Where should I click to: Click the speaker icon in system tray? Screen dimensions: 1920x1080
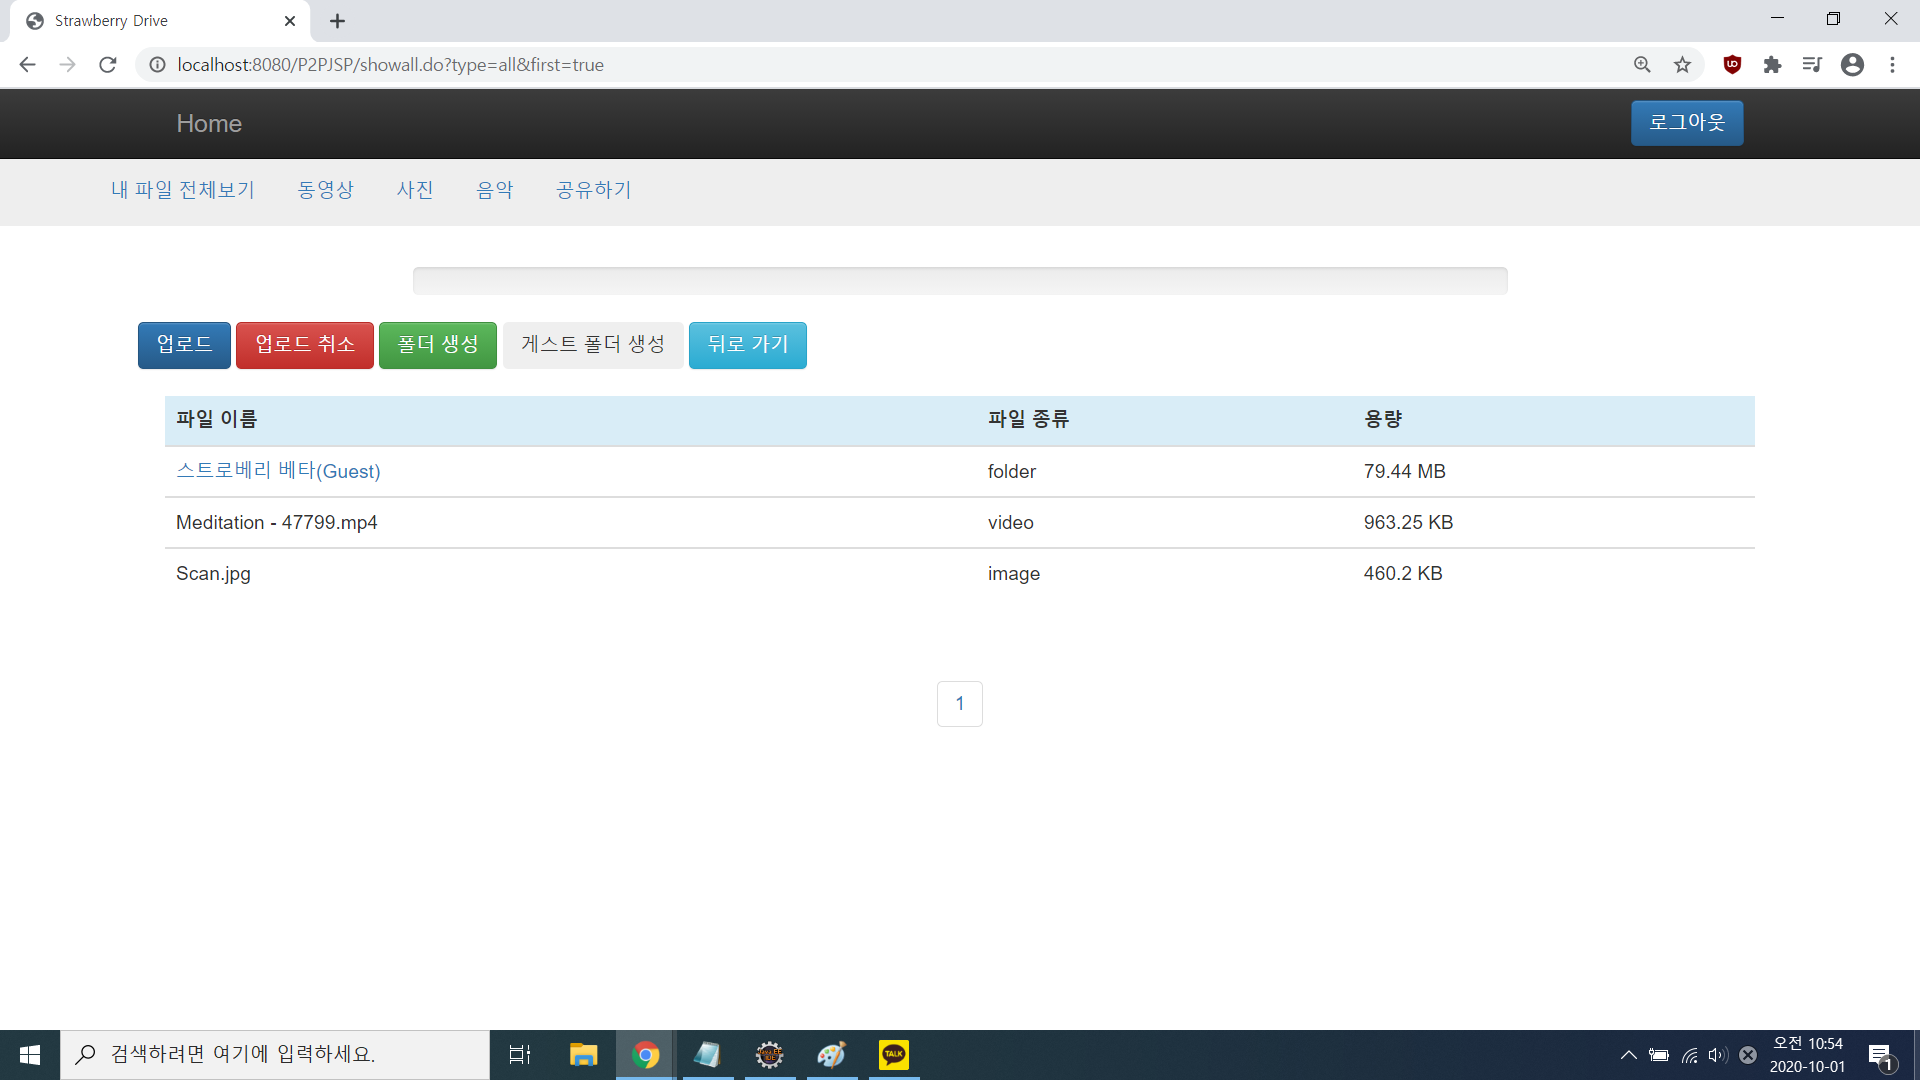(x=1717, y=1054)
